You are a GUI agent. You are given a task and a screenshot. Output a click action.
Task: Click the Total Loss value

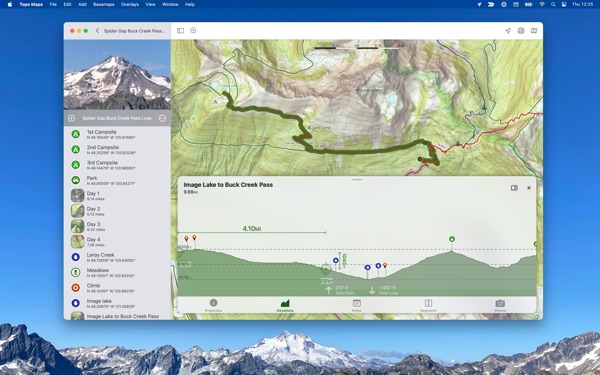click(387, 288)
